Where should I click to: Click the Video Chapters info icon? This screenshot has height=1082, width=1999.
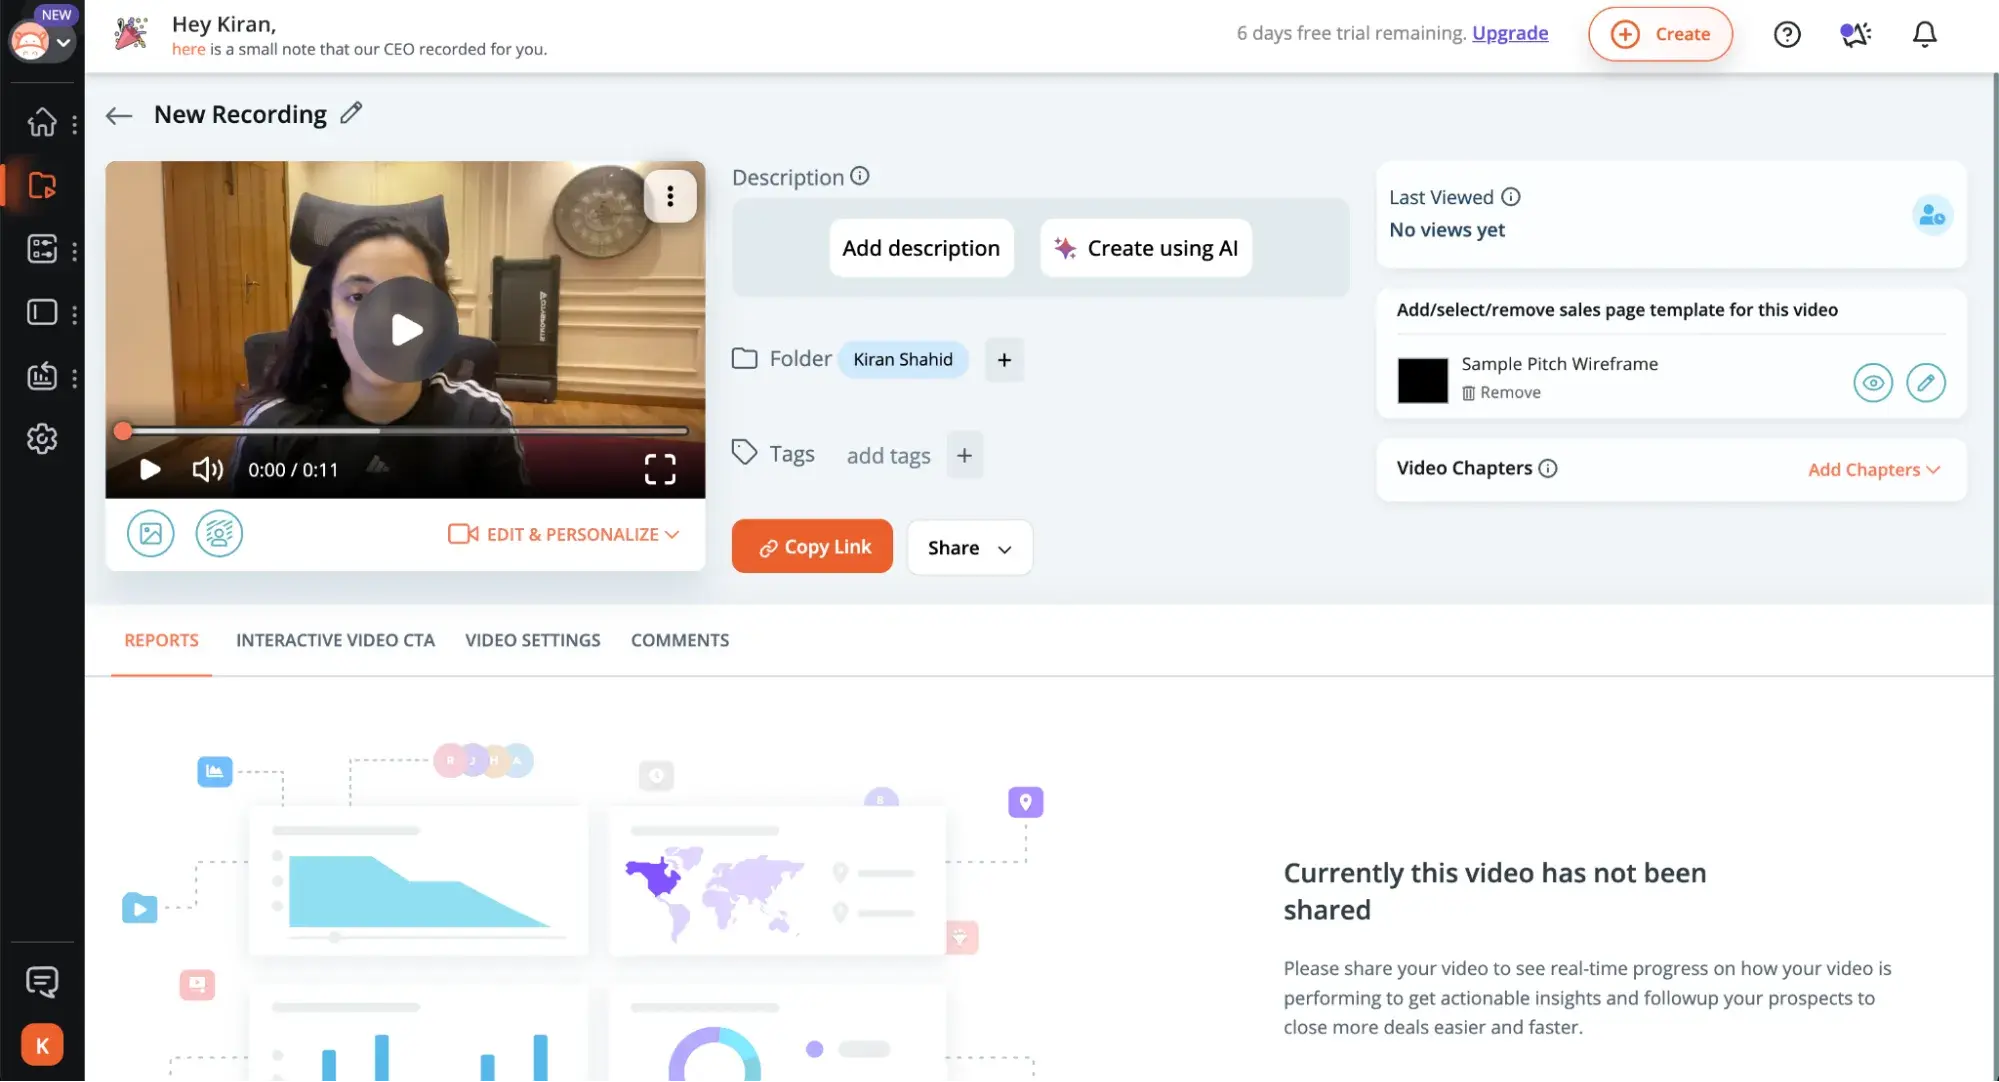point(1548,469)
